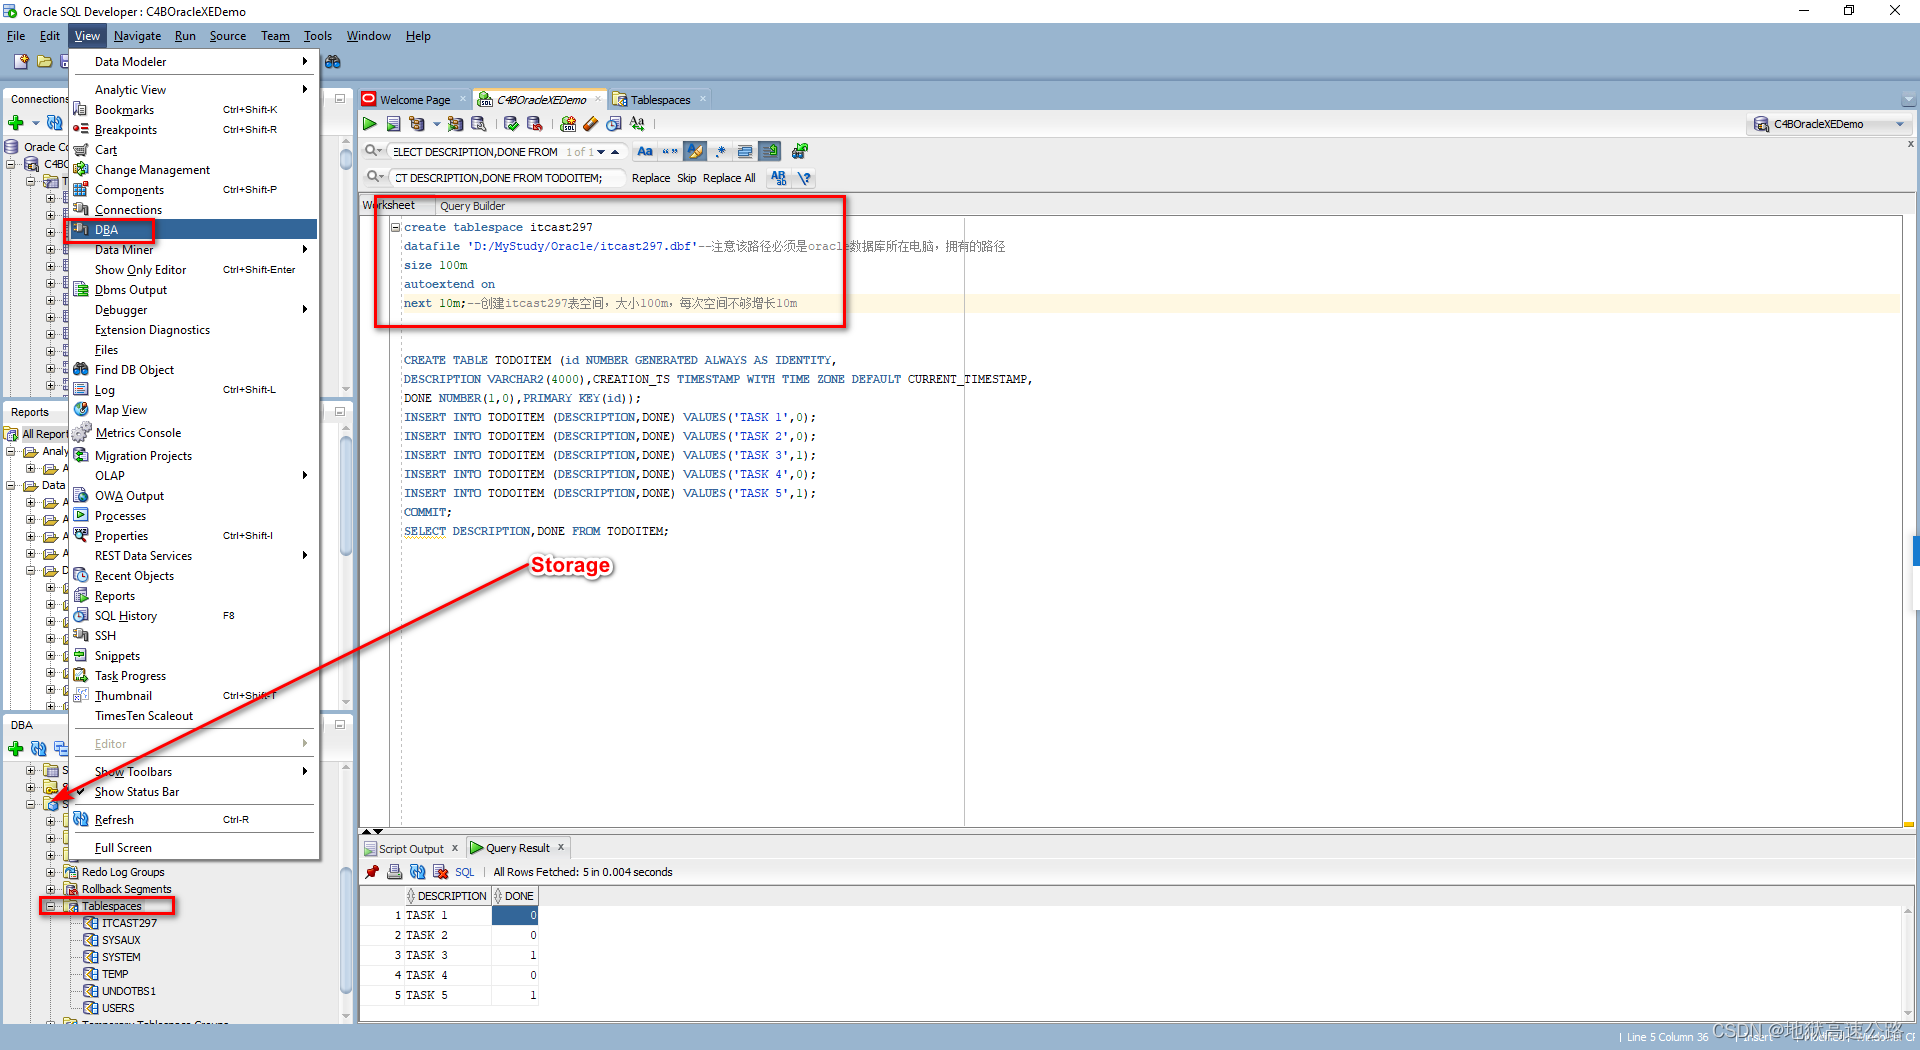Click the Skip button
The height and width of the screenshot is (1050, 1920).
687,178
